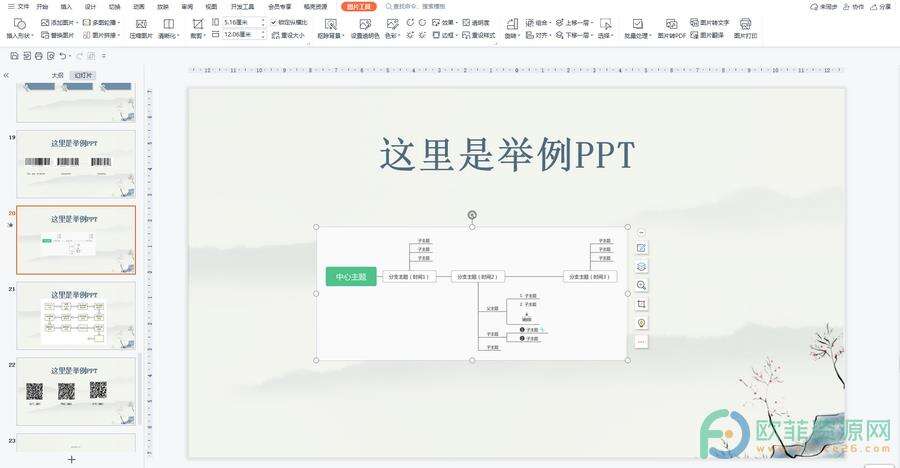Click the Undo arrow in quick access bar
Screen dimensions: 900x468
click(x=63, y=56)
